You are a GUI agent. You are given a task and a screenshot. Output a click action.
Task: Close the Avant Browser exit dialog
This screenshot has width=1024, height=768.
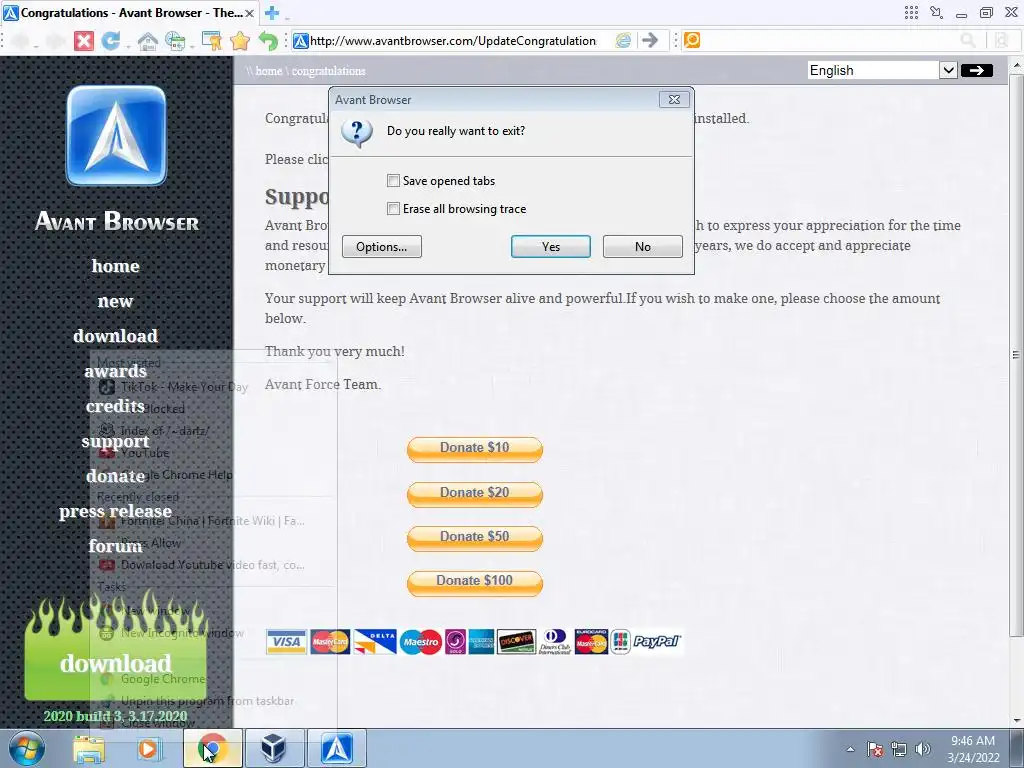[674, 99]
